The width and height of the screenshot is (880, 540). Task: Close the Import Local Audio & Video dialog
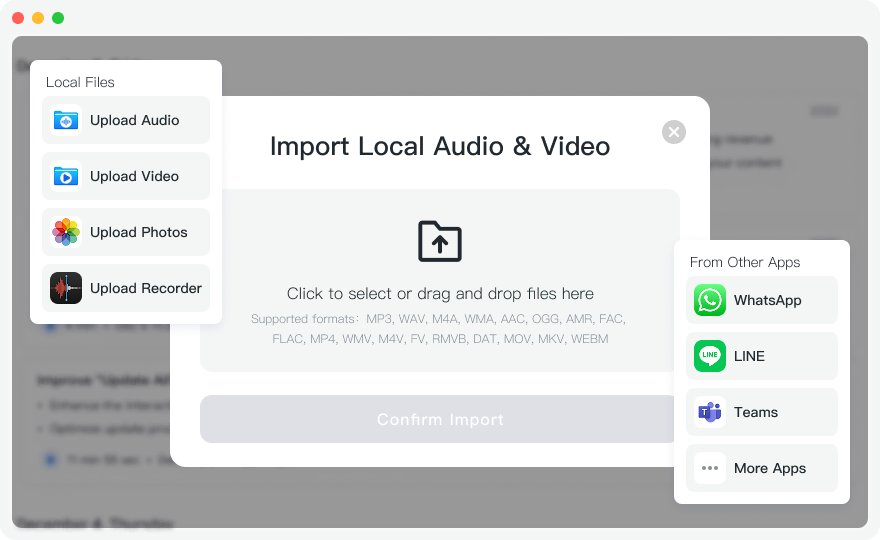[x=674, y=132]
